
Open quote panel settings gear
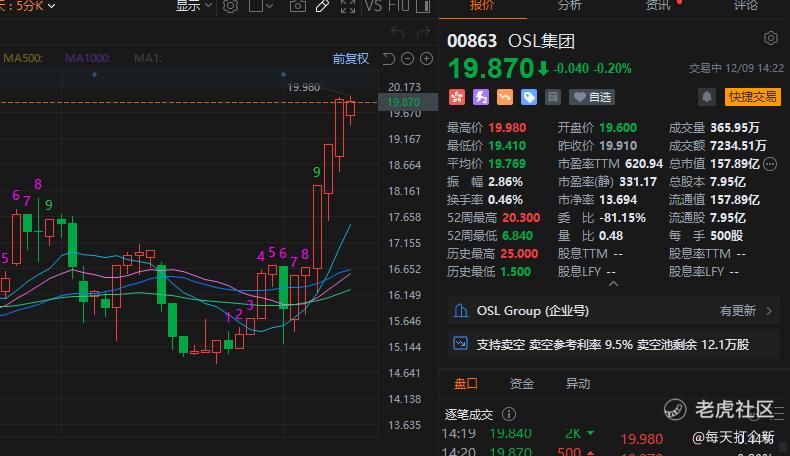(770, 38)
